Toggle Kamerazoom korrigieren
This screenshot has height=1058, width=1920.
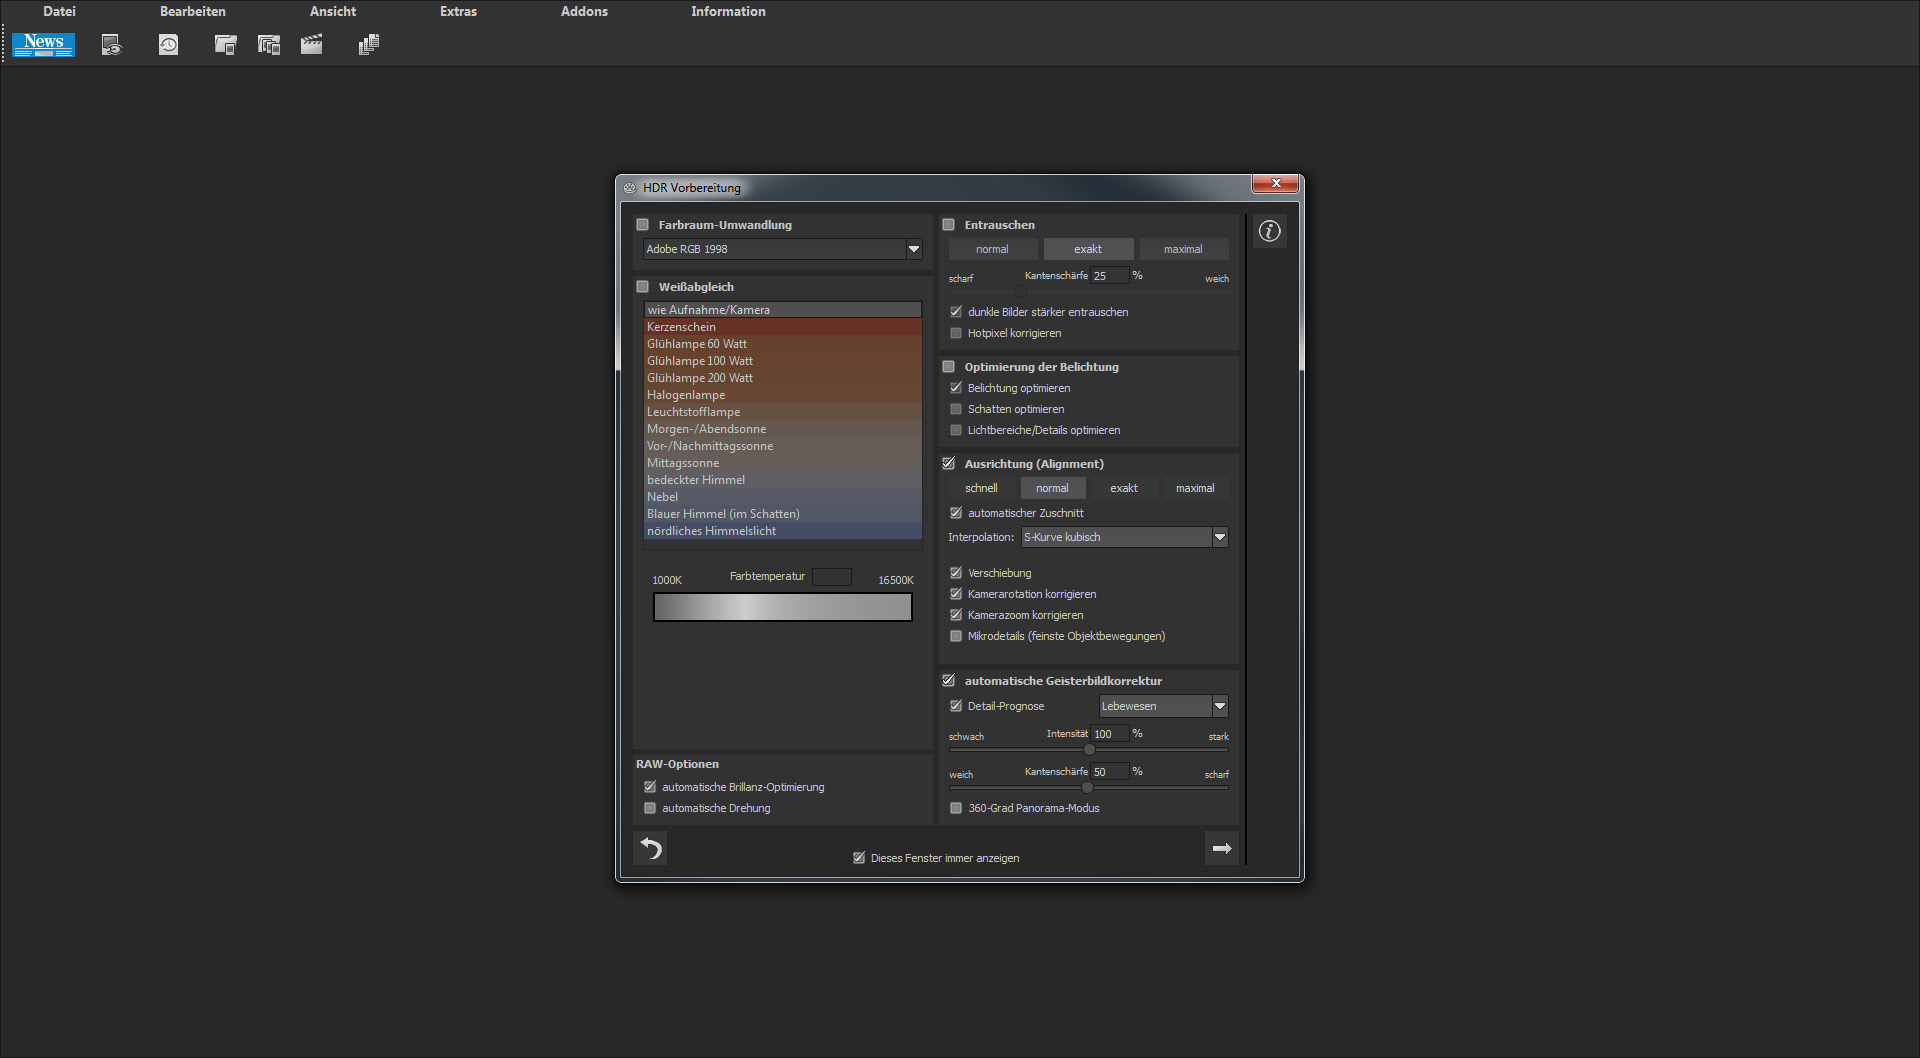click(956, 615)
